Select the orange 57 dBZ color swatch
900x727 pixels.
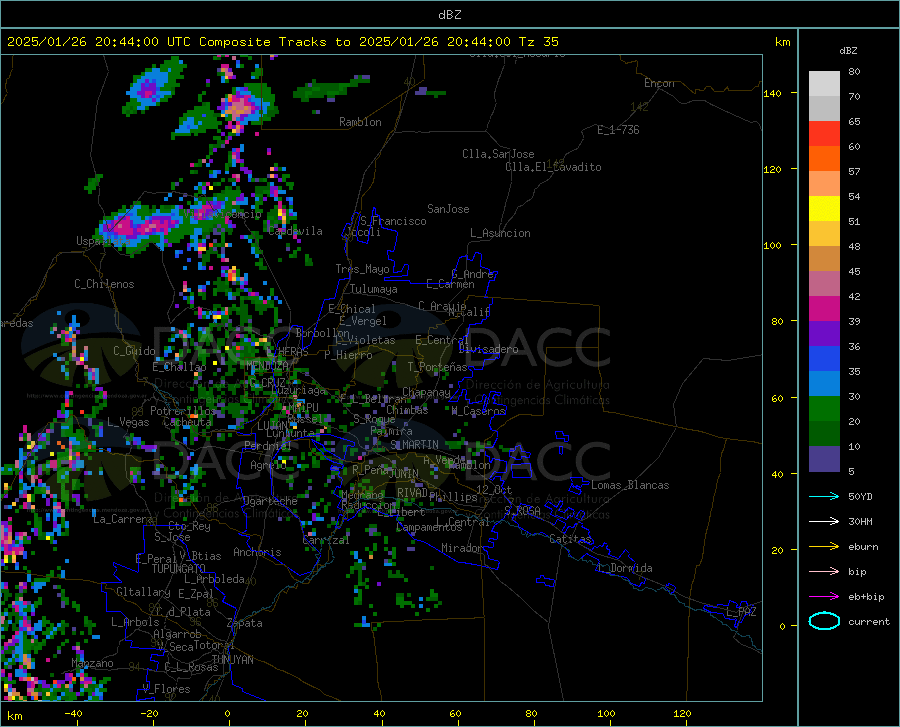pyautogui.click(x=824, y=159)
